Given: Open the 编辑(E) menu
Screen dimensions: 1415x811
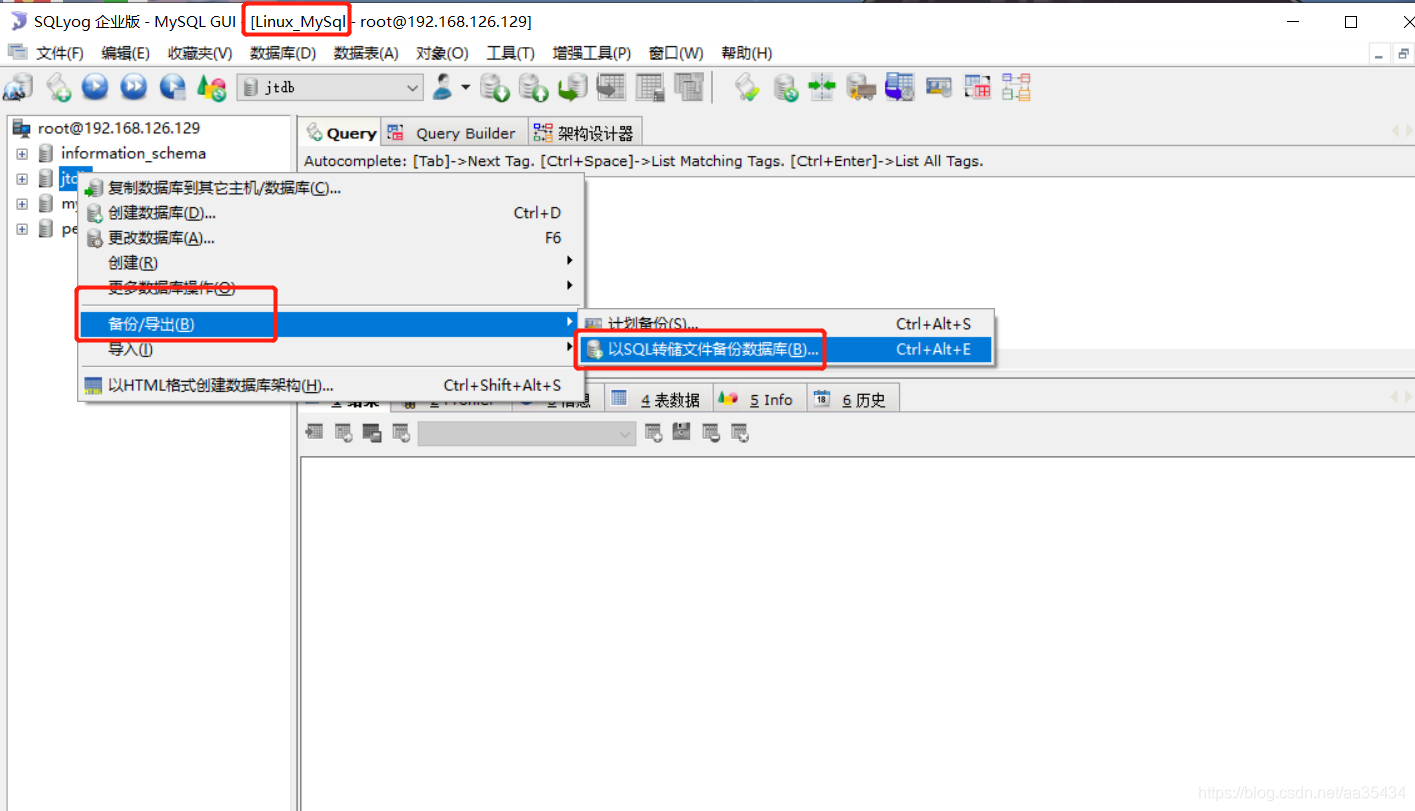Looking at the screenshot, I should 125,53.
